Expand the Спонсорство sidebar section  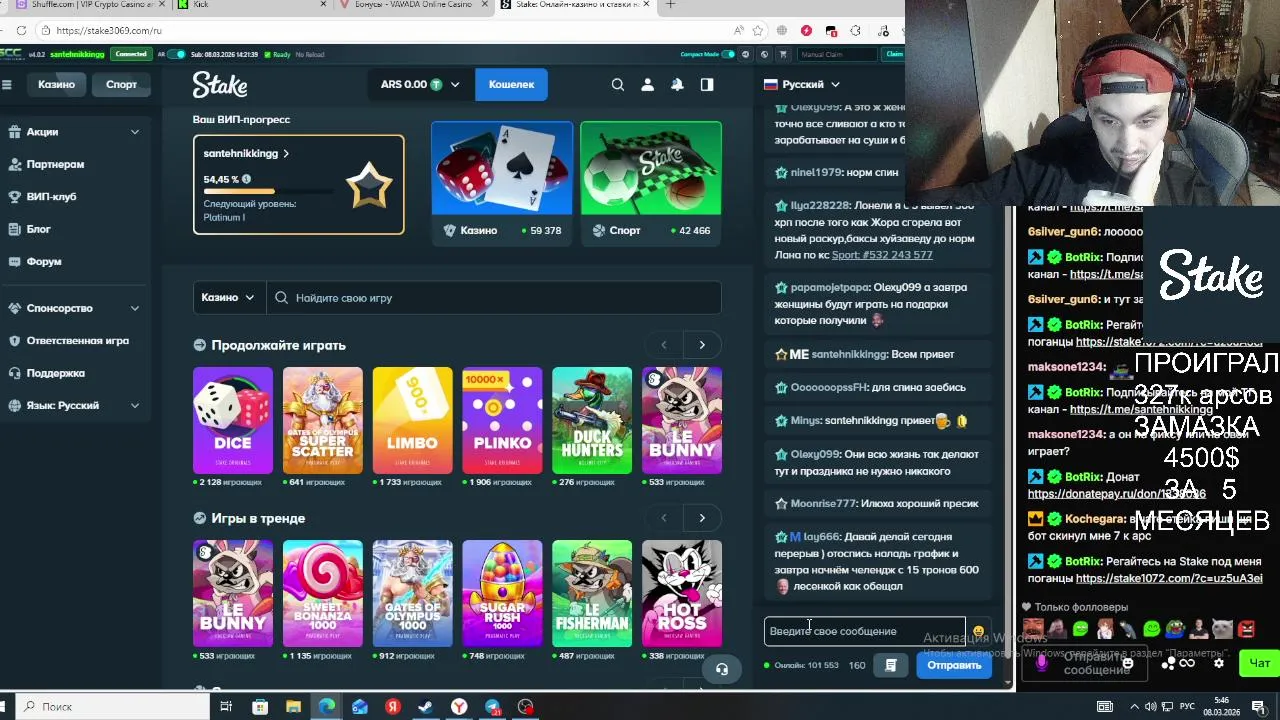[x=134, y=308]
